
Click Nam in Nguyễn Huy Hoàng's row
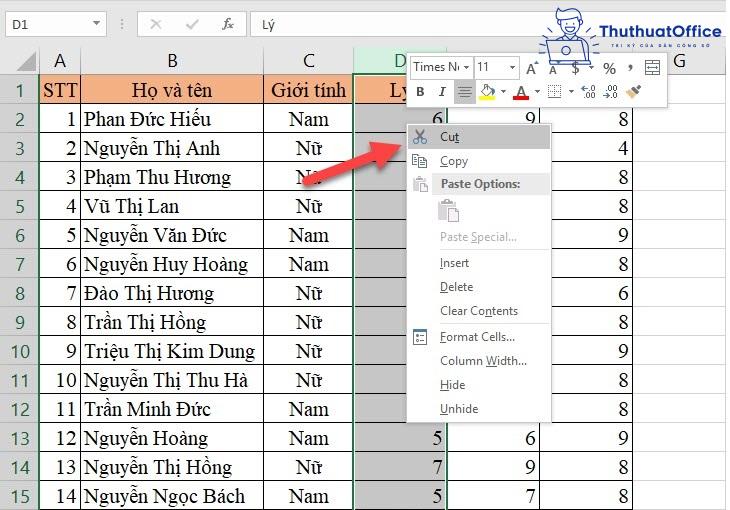coord(309,264)
